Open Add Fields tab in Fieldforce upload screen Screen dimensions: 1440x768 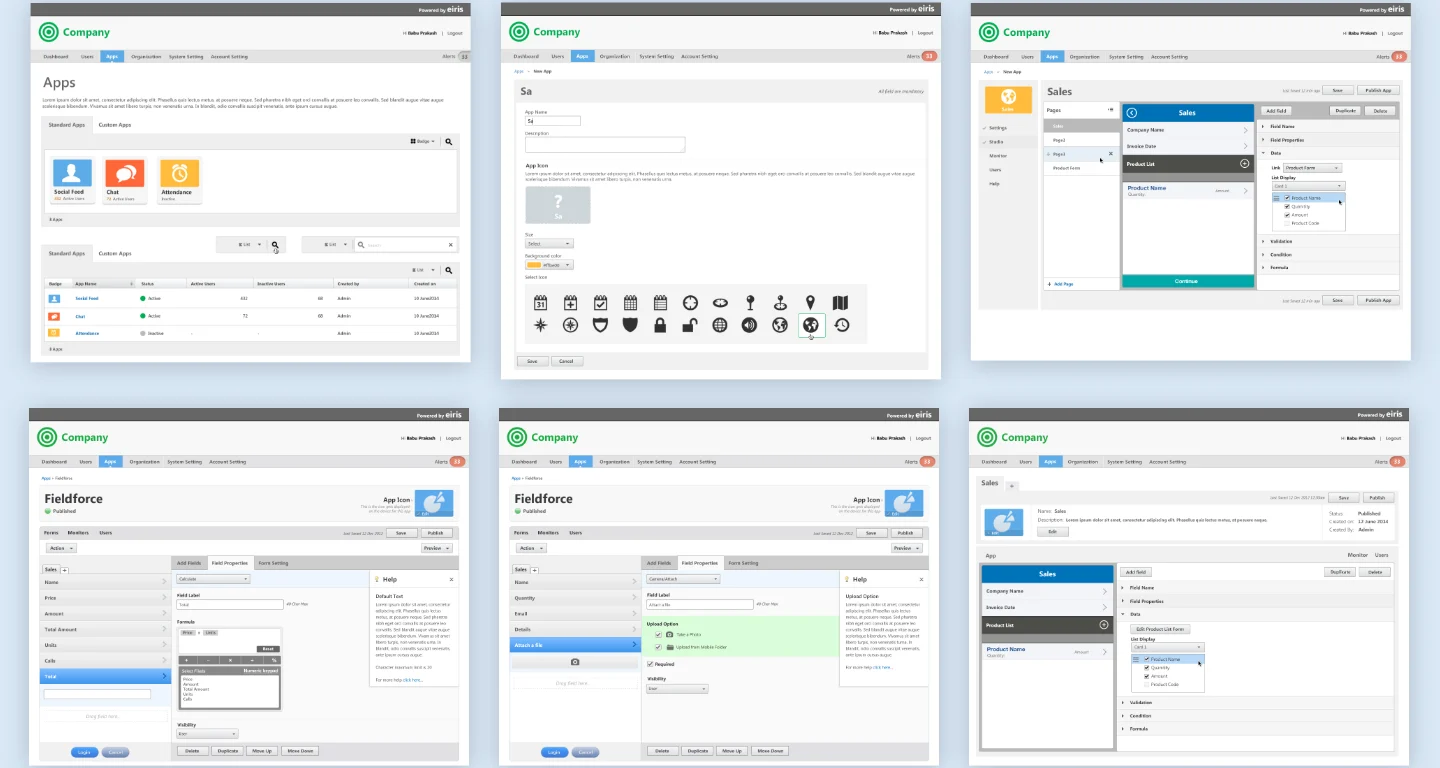point(659,563)
